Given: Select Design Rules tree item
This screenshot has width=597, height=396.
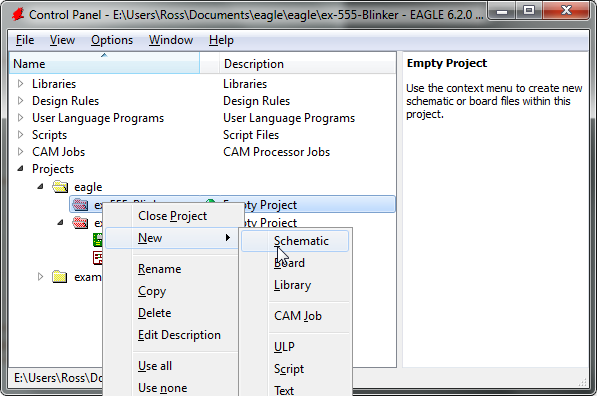Looking at the screenshot, I should tap(65, 101).
